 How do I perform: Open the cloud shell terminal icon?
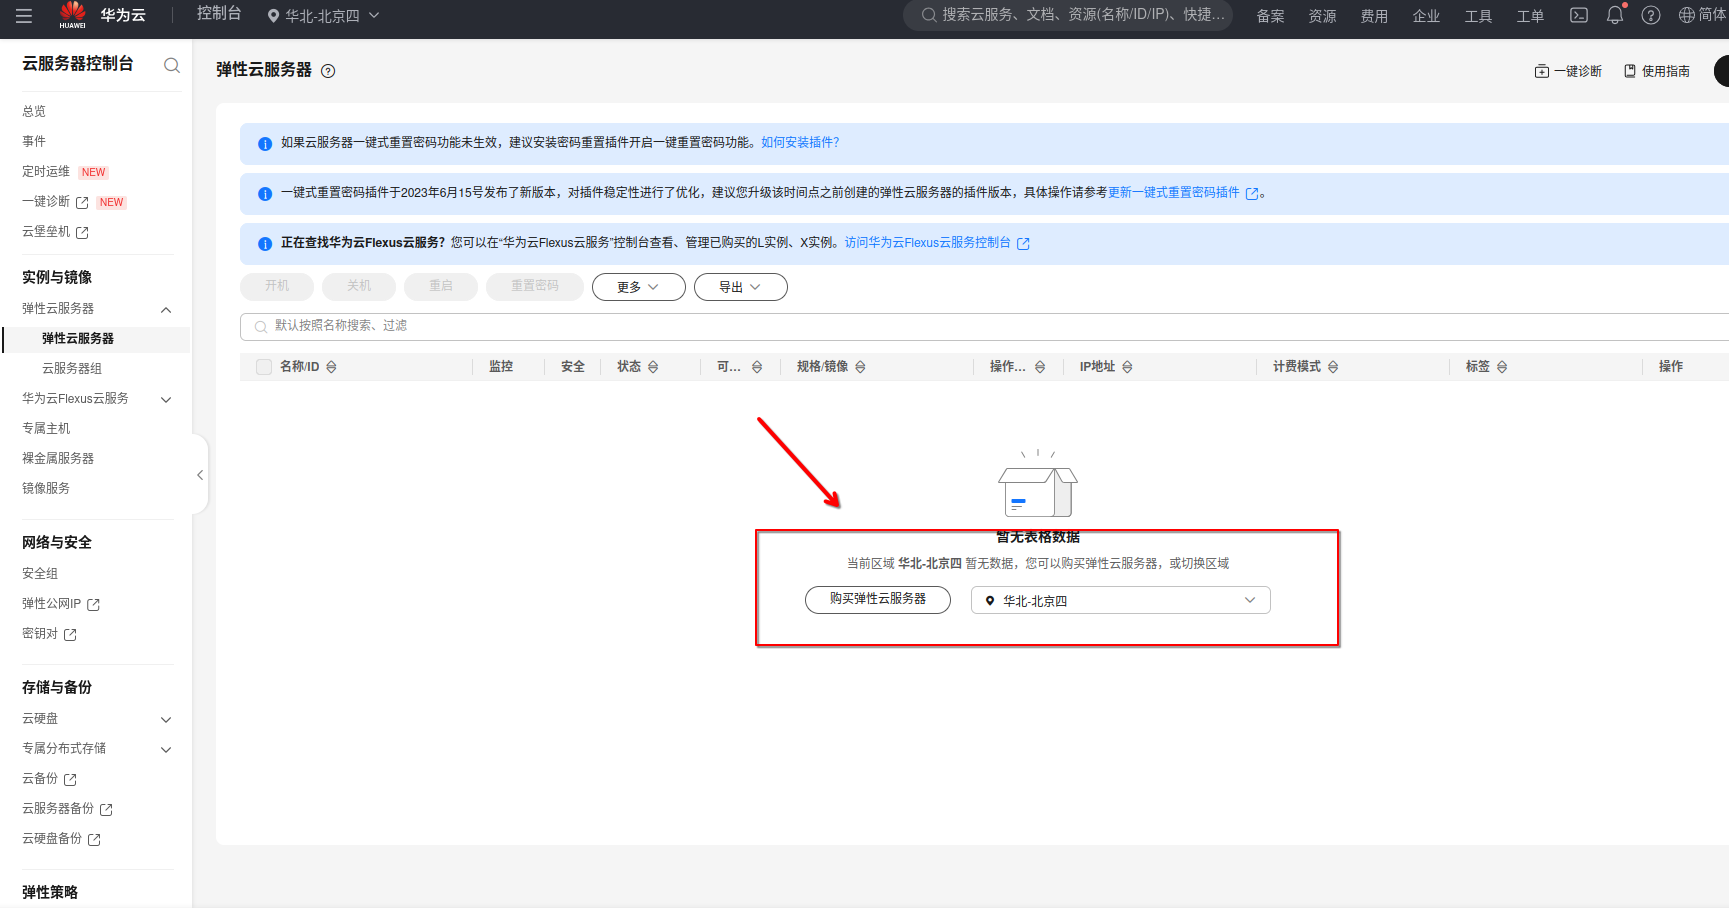[x=1579, y=15]
